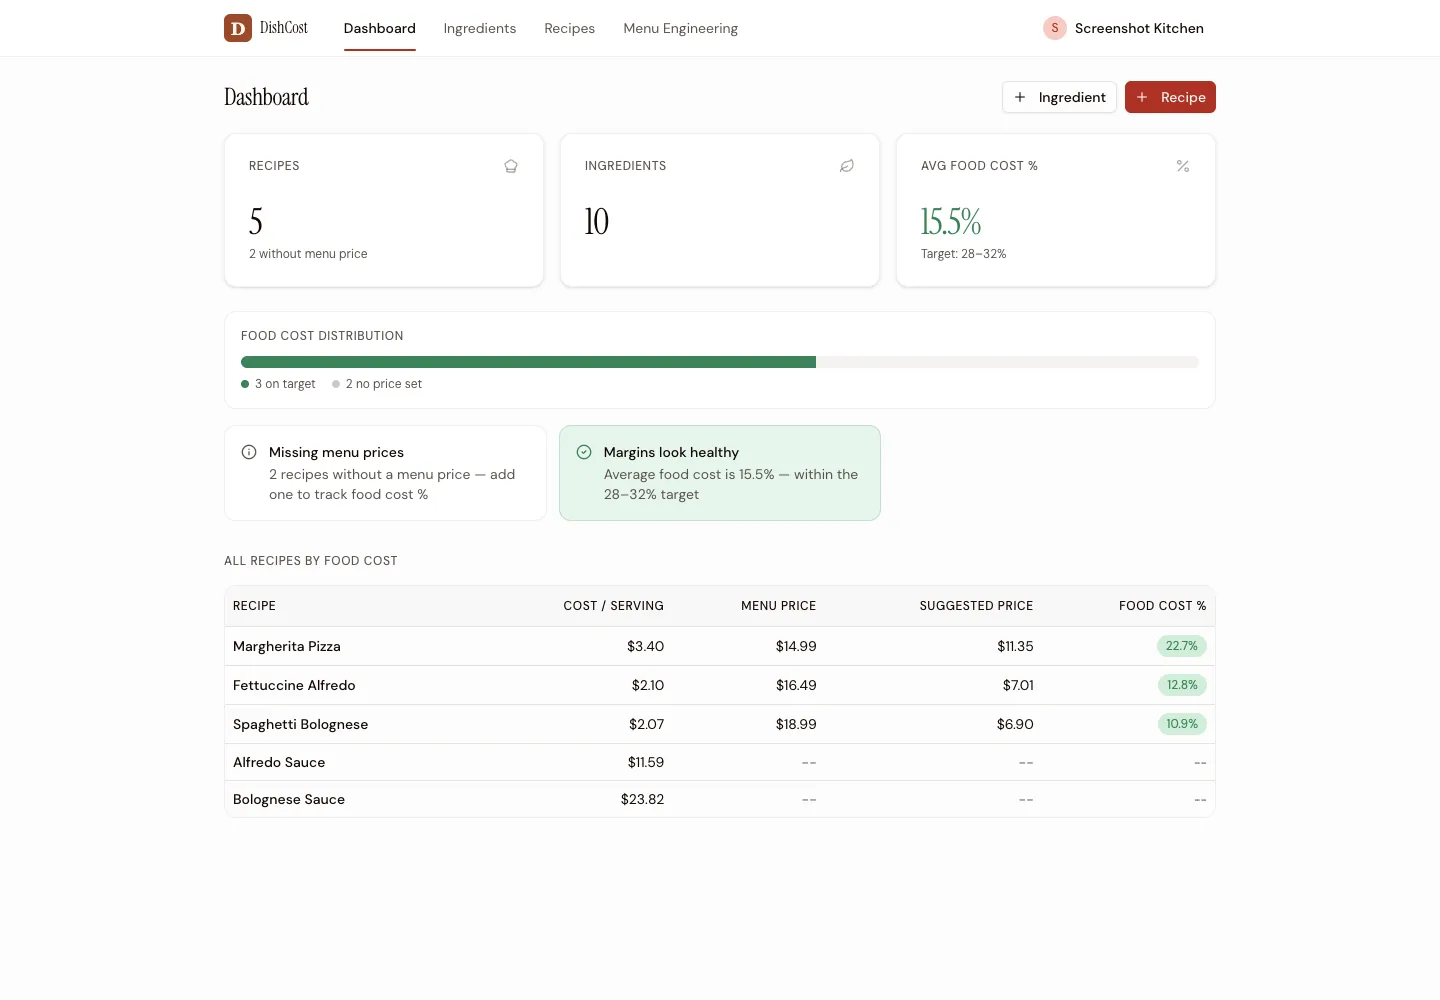The width and height of the screenshot is (1440, 1000).
Task: Click the $2.10 cost per serving cell
Action: coord(647,685)
